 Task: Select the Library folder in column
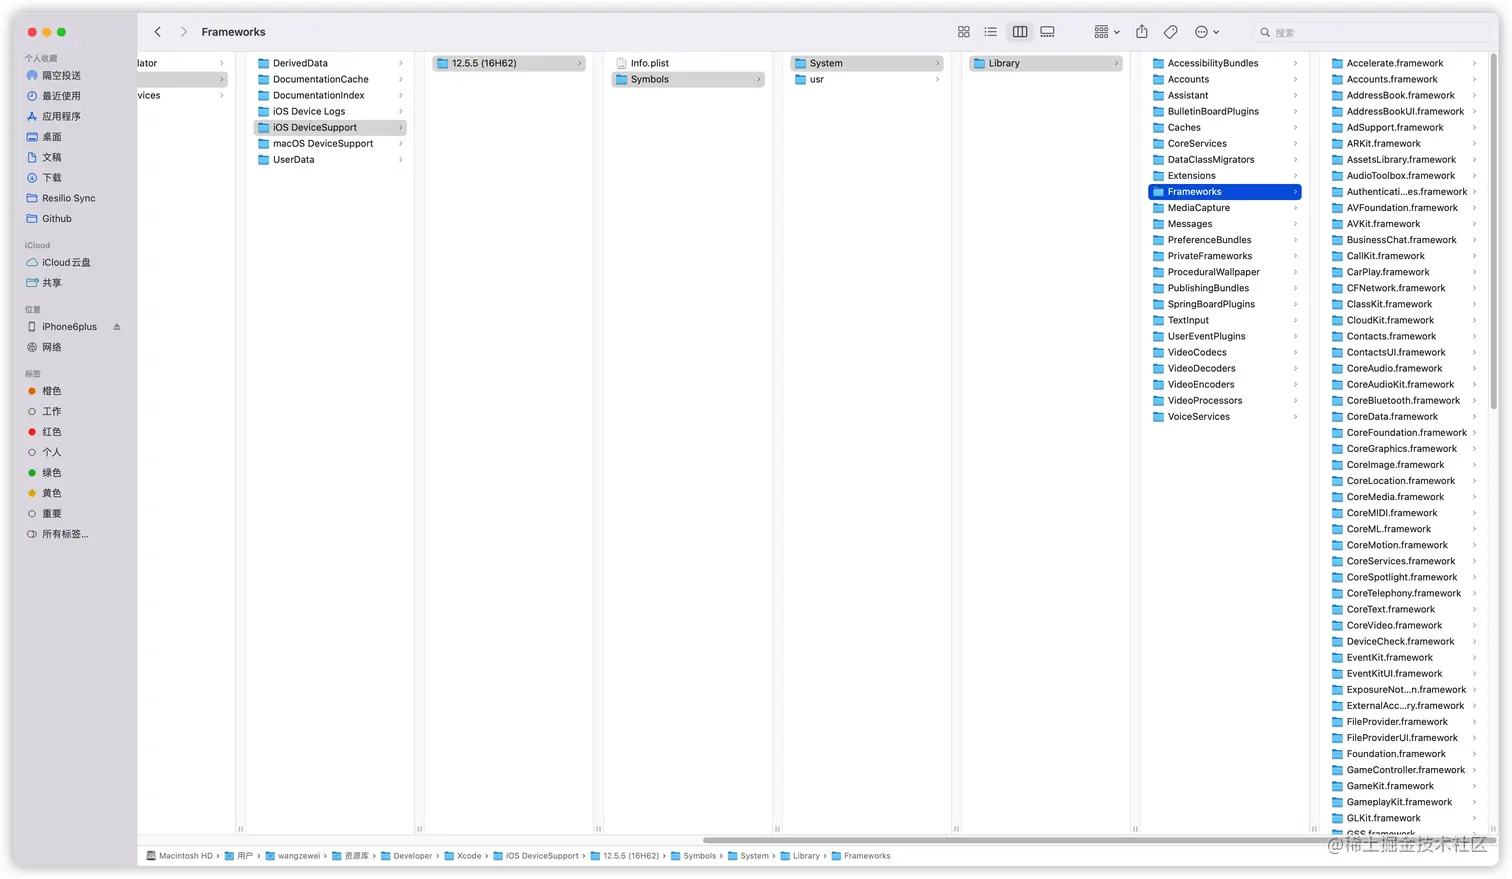click(1046, 63)
